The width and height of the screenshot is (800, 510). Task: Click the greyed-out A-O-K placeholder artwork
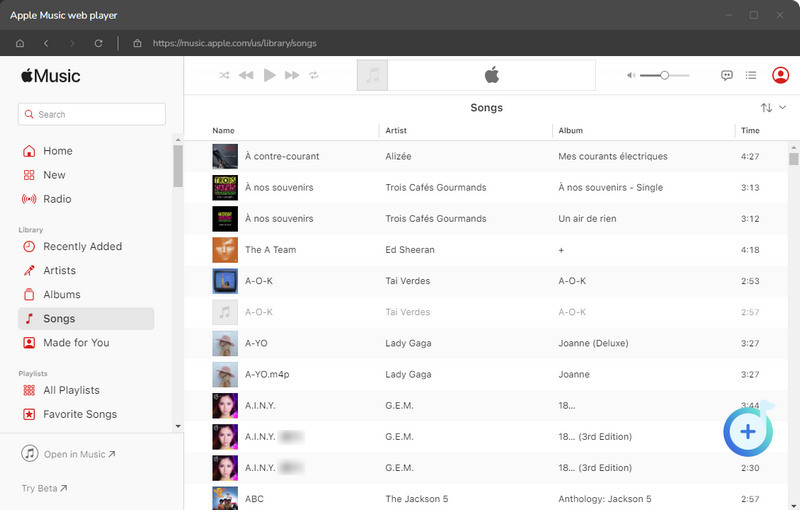225,312
